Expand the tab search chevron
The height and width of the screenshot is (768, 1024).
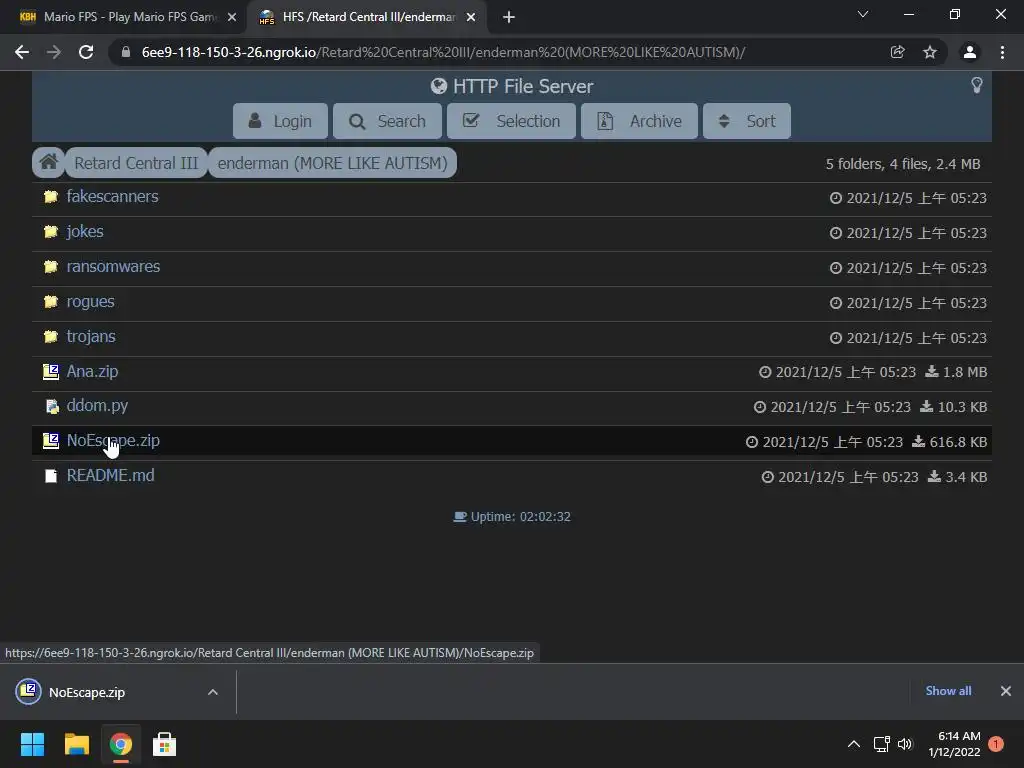pos(863,14)
